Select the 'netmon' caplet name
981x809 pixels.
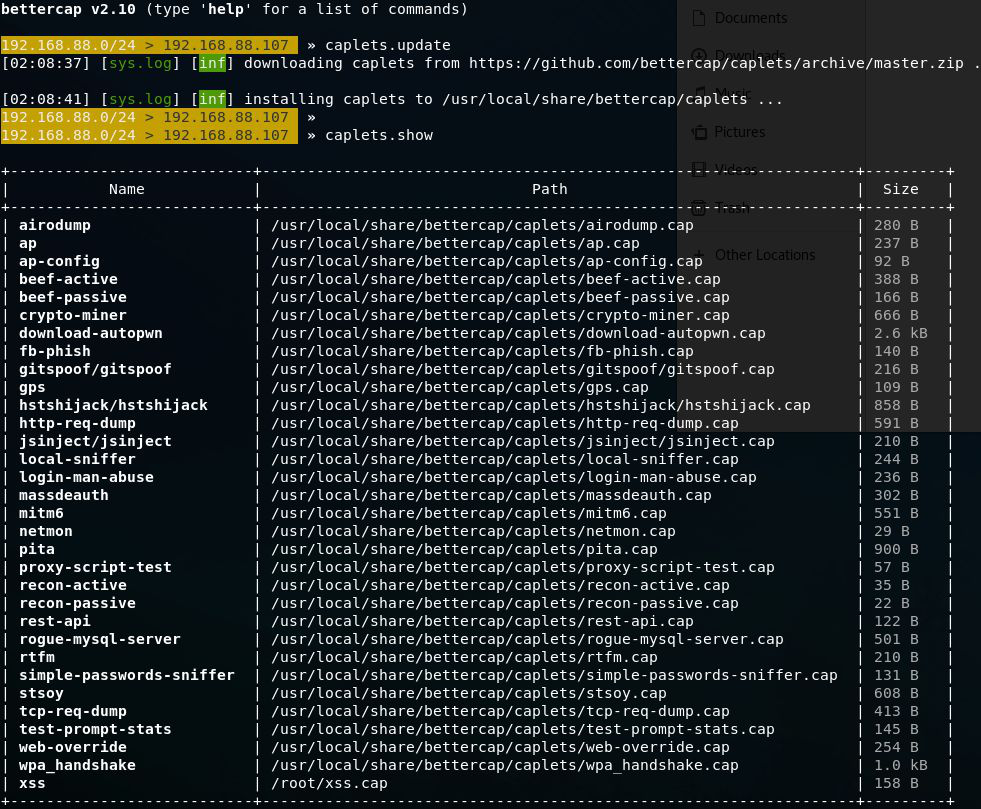point(46,531)
